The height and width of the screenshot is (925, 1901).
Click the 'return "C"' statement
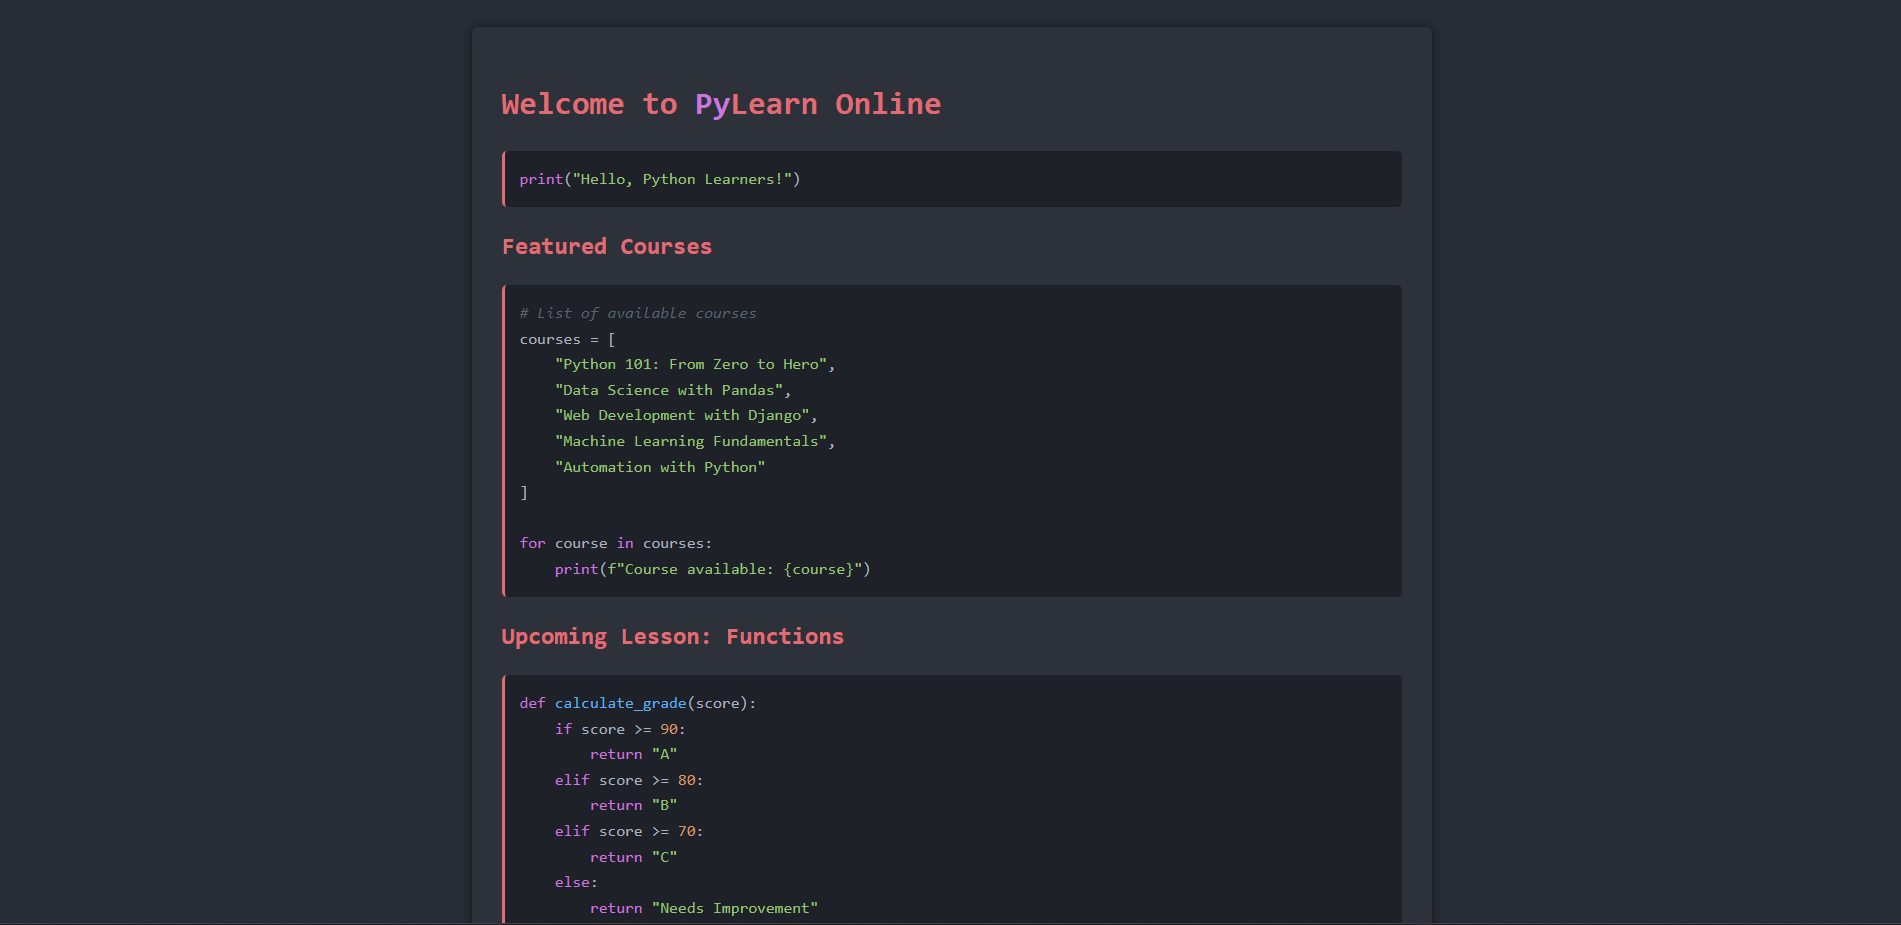click(x=633, y=857)
